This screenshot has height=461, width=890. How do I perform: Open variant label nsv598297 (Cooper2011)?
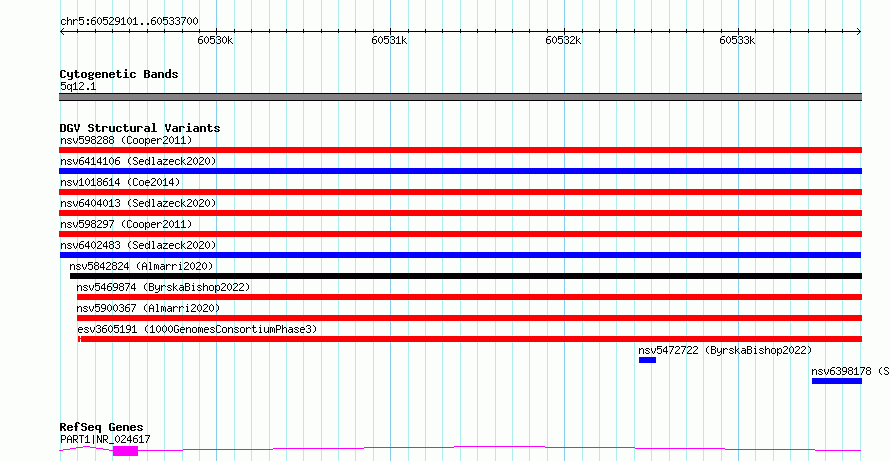click(126, 224)
